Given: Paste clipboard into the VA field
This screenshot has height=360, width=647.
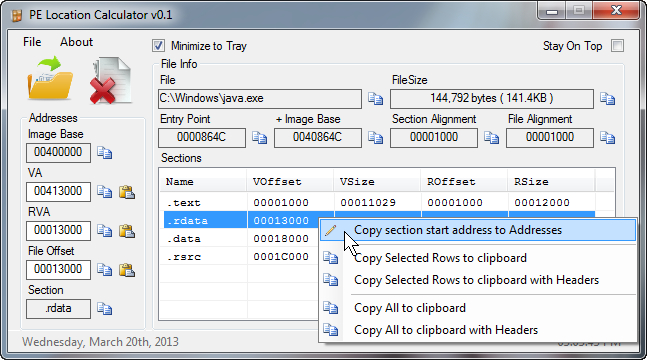Looking at the screenshot, I should (x=127, y=192).
